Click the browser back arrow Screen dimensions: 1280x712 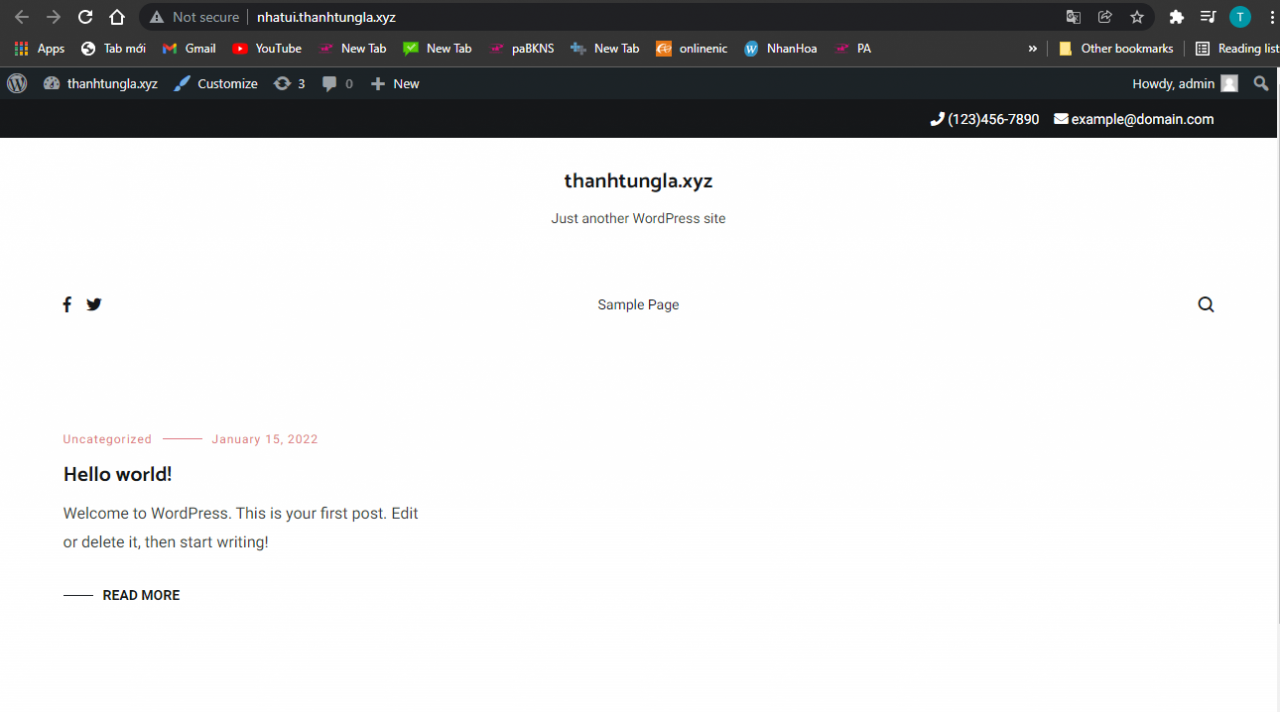click(x=21, y=17)
